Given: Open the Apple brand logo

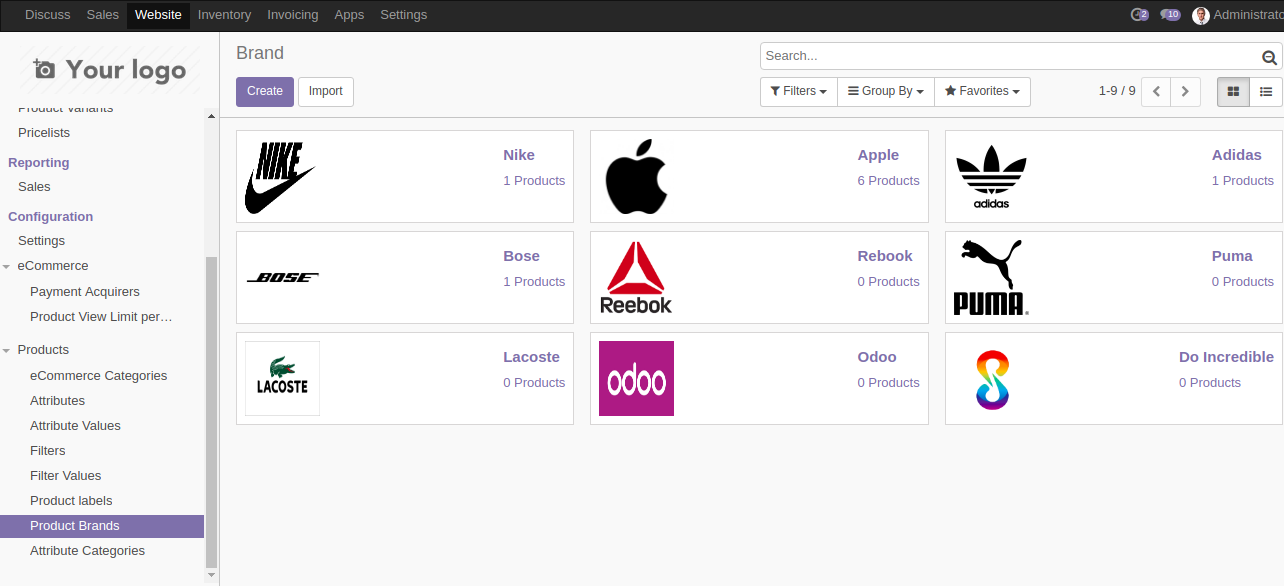Looking at the screenshot, I should pos(636,177).
